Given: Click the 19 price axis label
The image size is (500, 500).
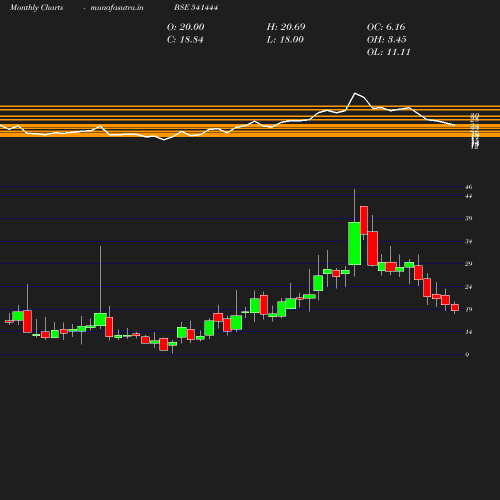Looking at the screenshot, I should (x=469, y=309).
